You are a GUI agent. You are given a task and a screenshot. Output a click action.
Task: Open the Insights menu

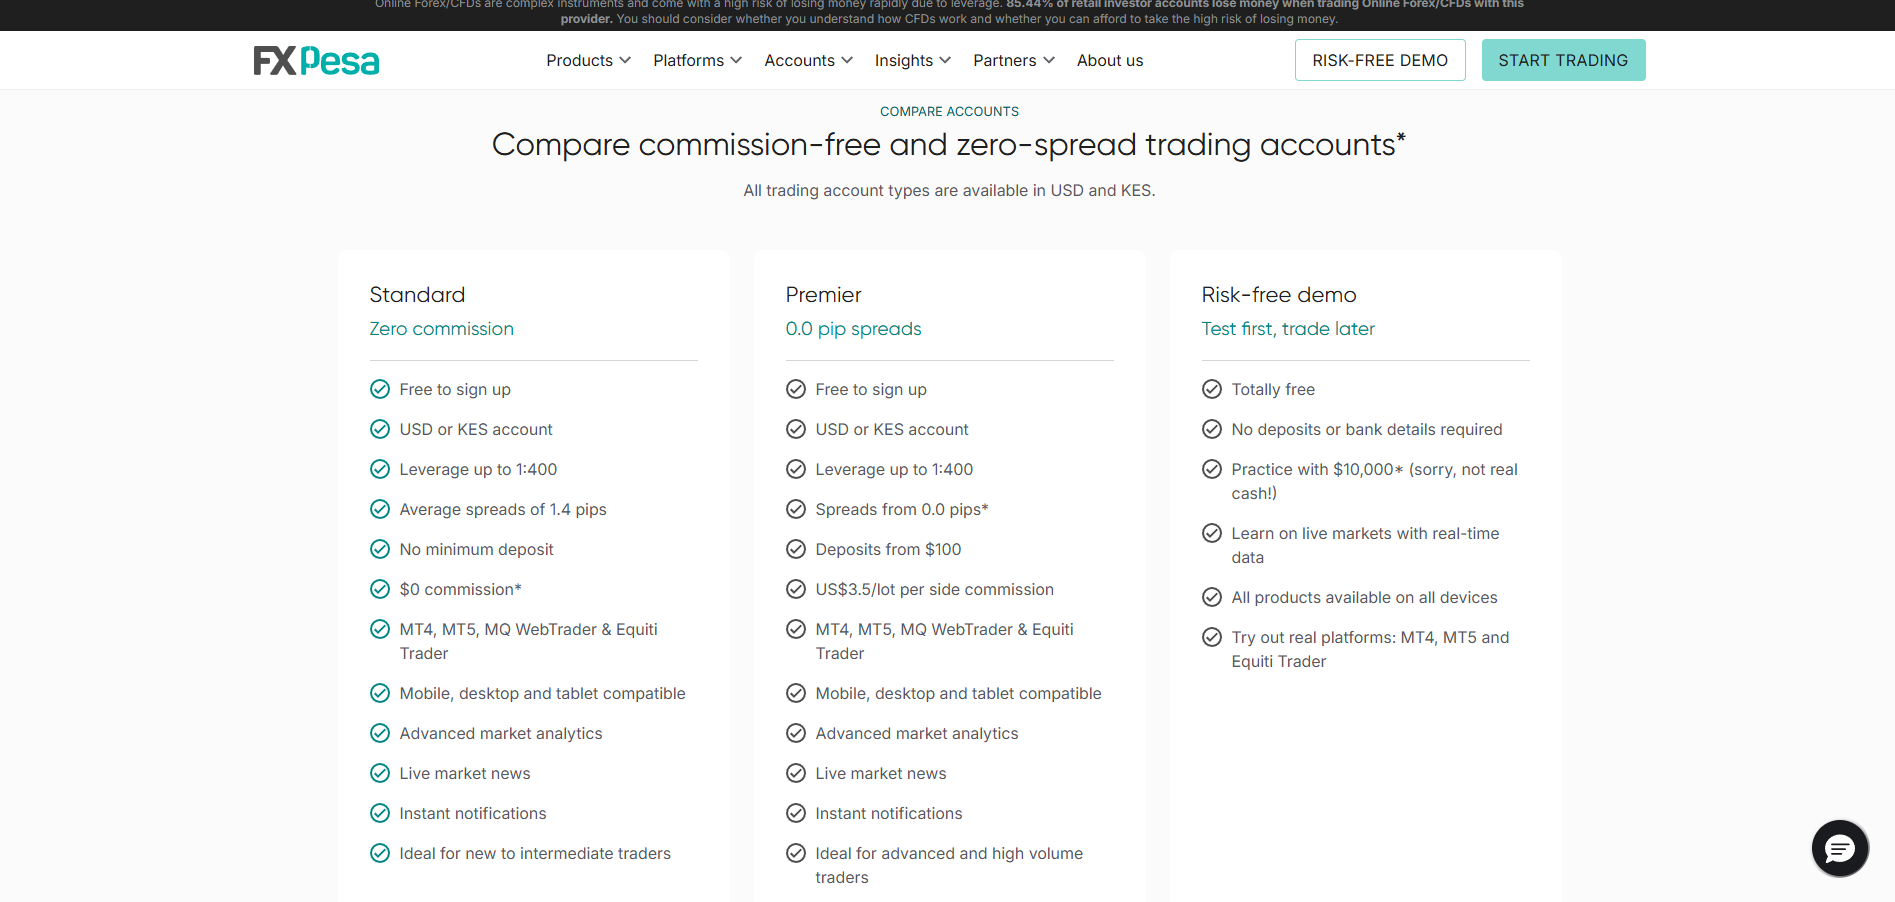pos(912,60)
